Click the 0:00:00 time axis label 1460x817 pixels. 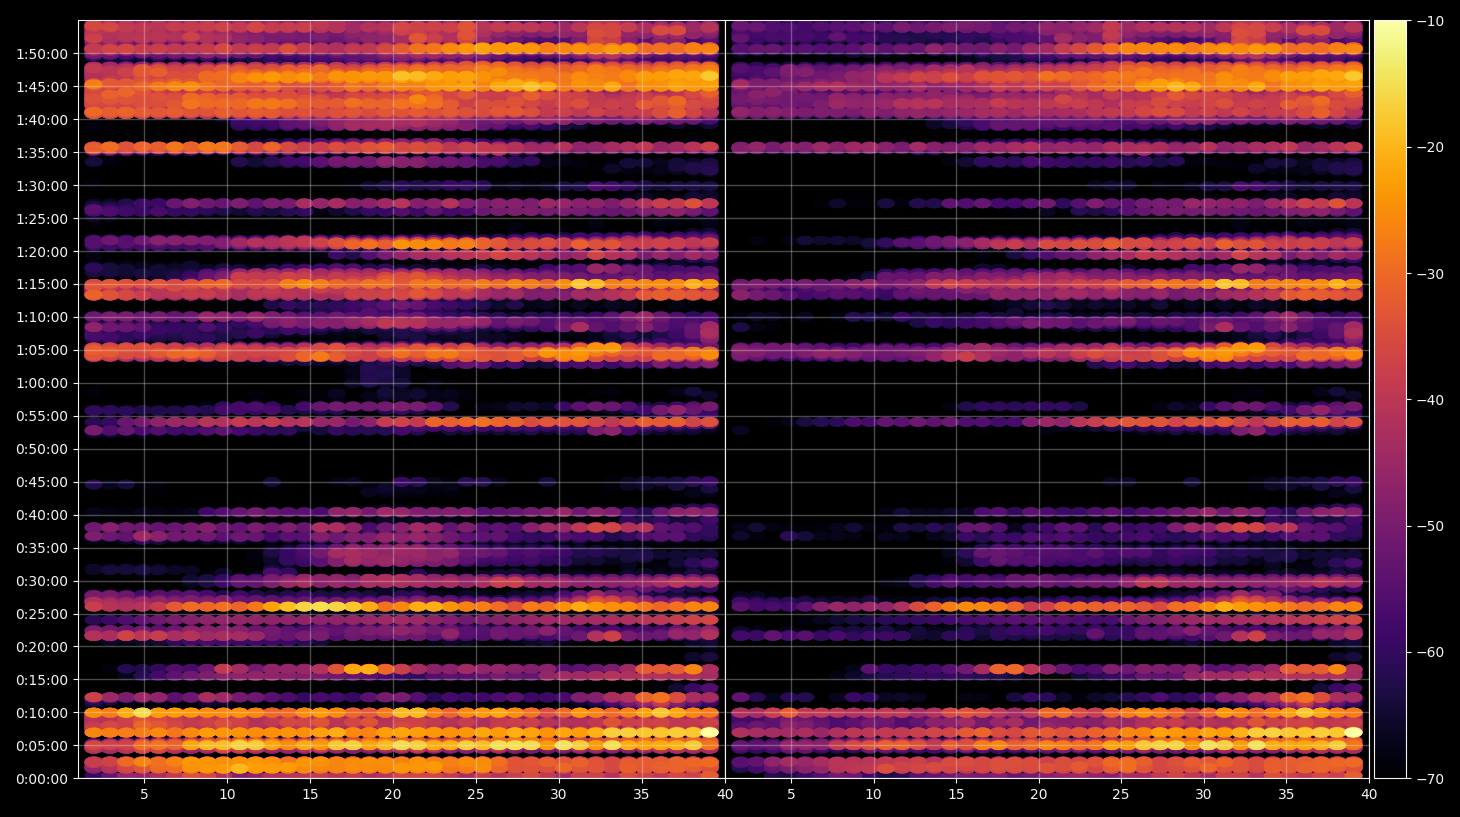tap(42, 779)
